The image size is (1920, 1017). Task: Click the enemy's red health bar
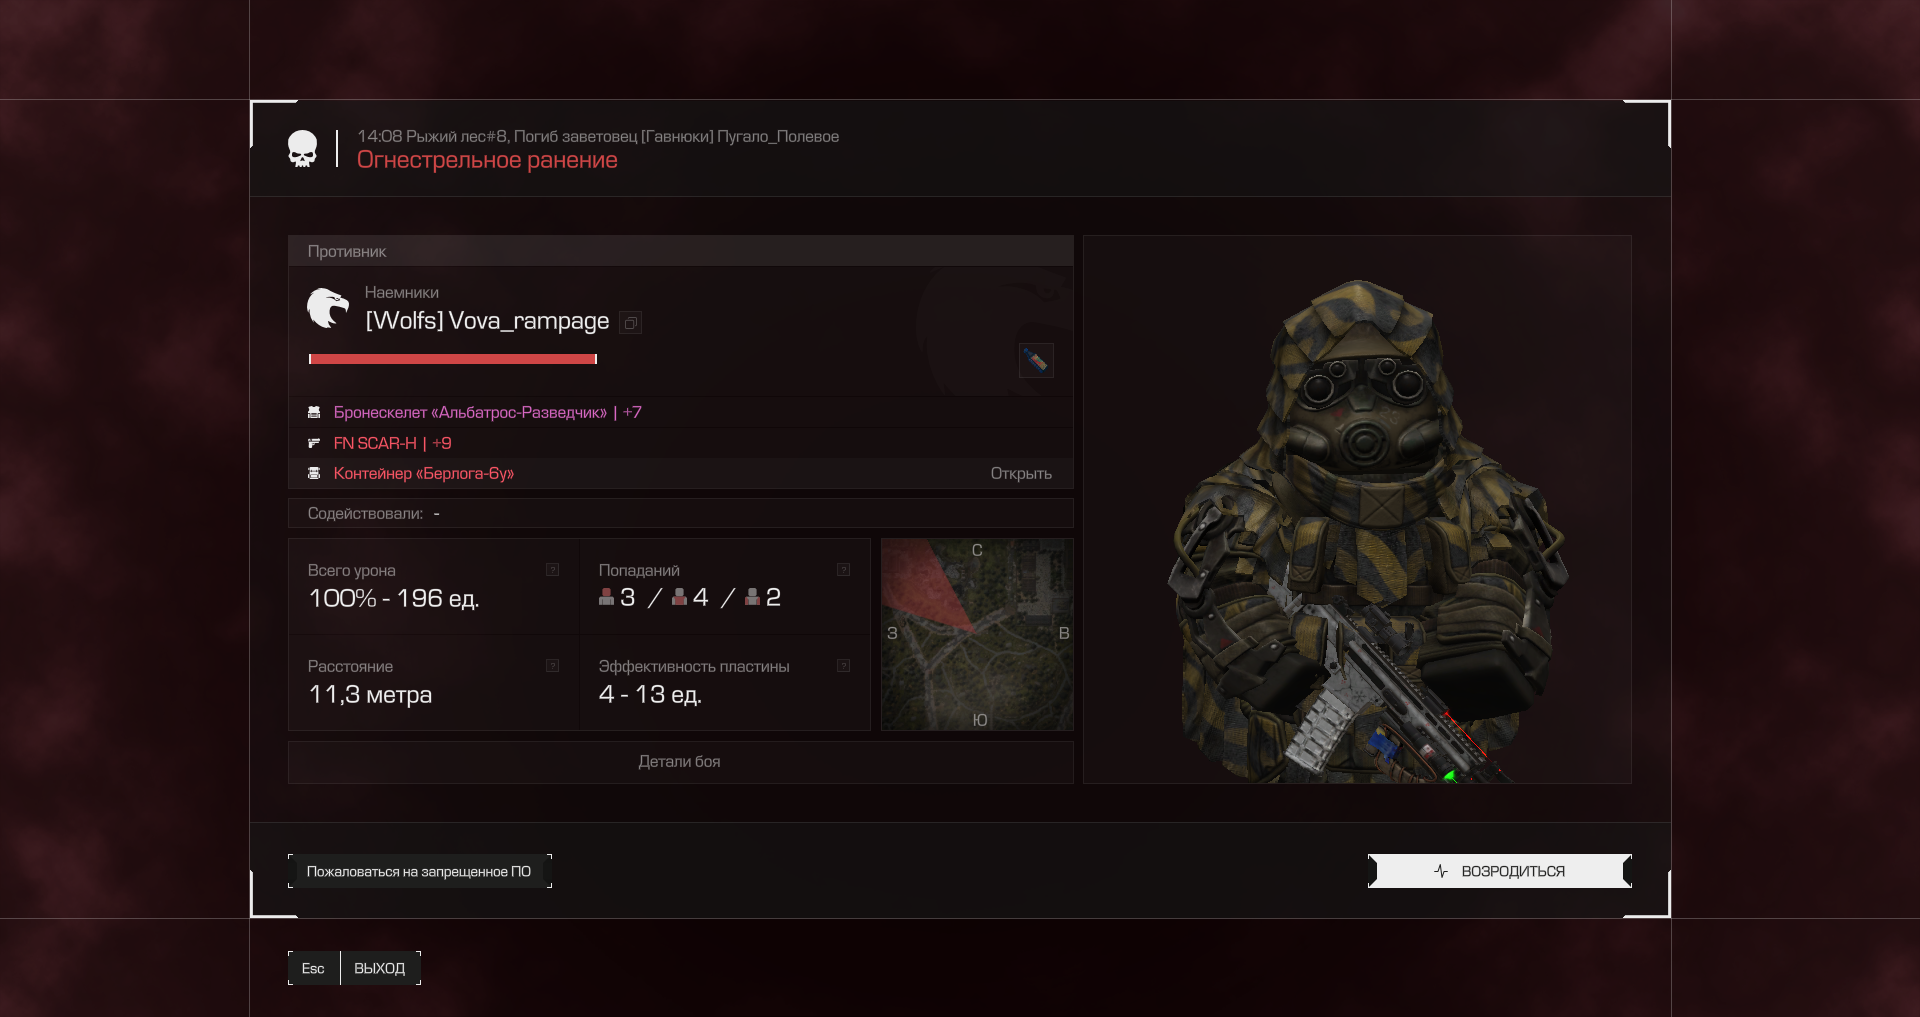(x=453, y=359)
